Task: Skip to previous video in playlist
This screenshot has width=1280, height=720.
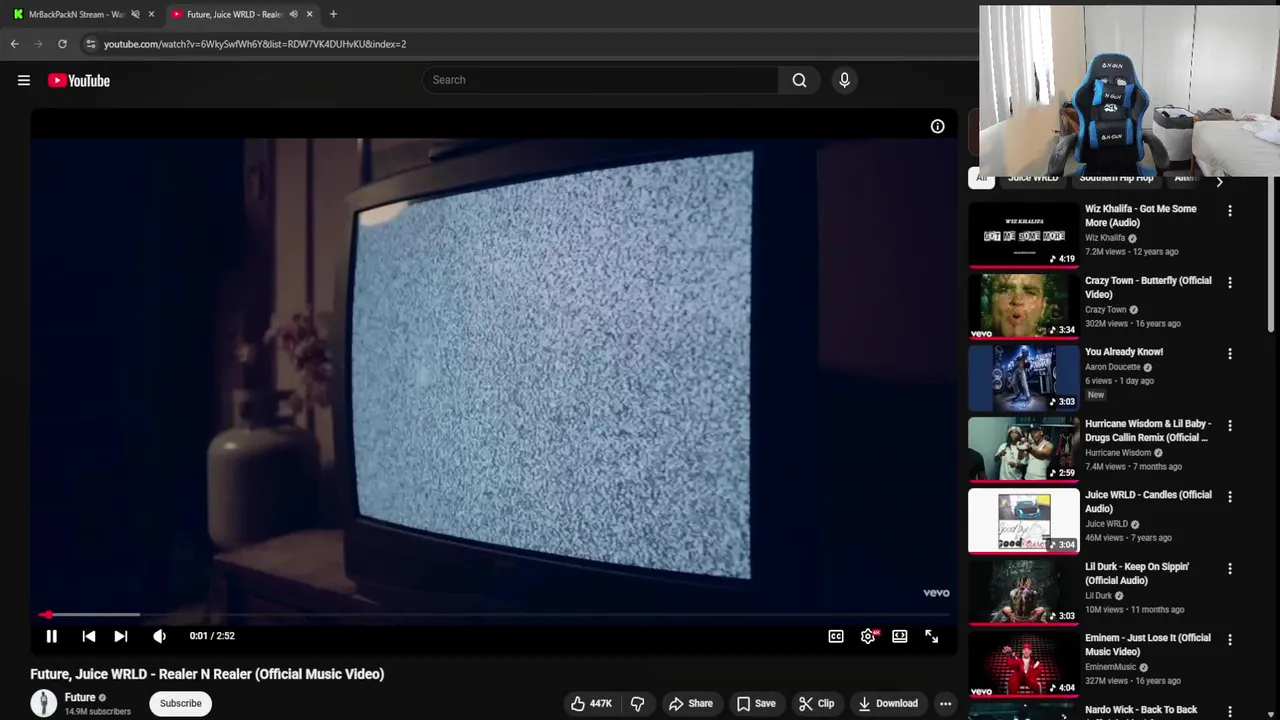Action: (89, 636)
